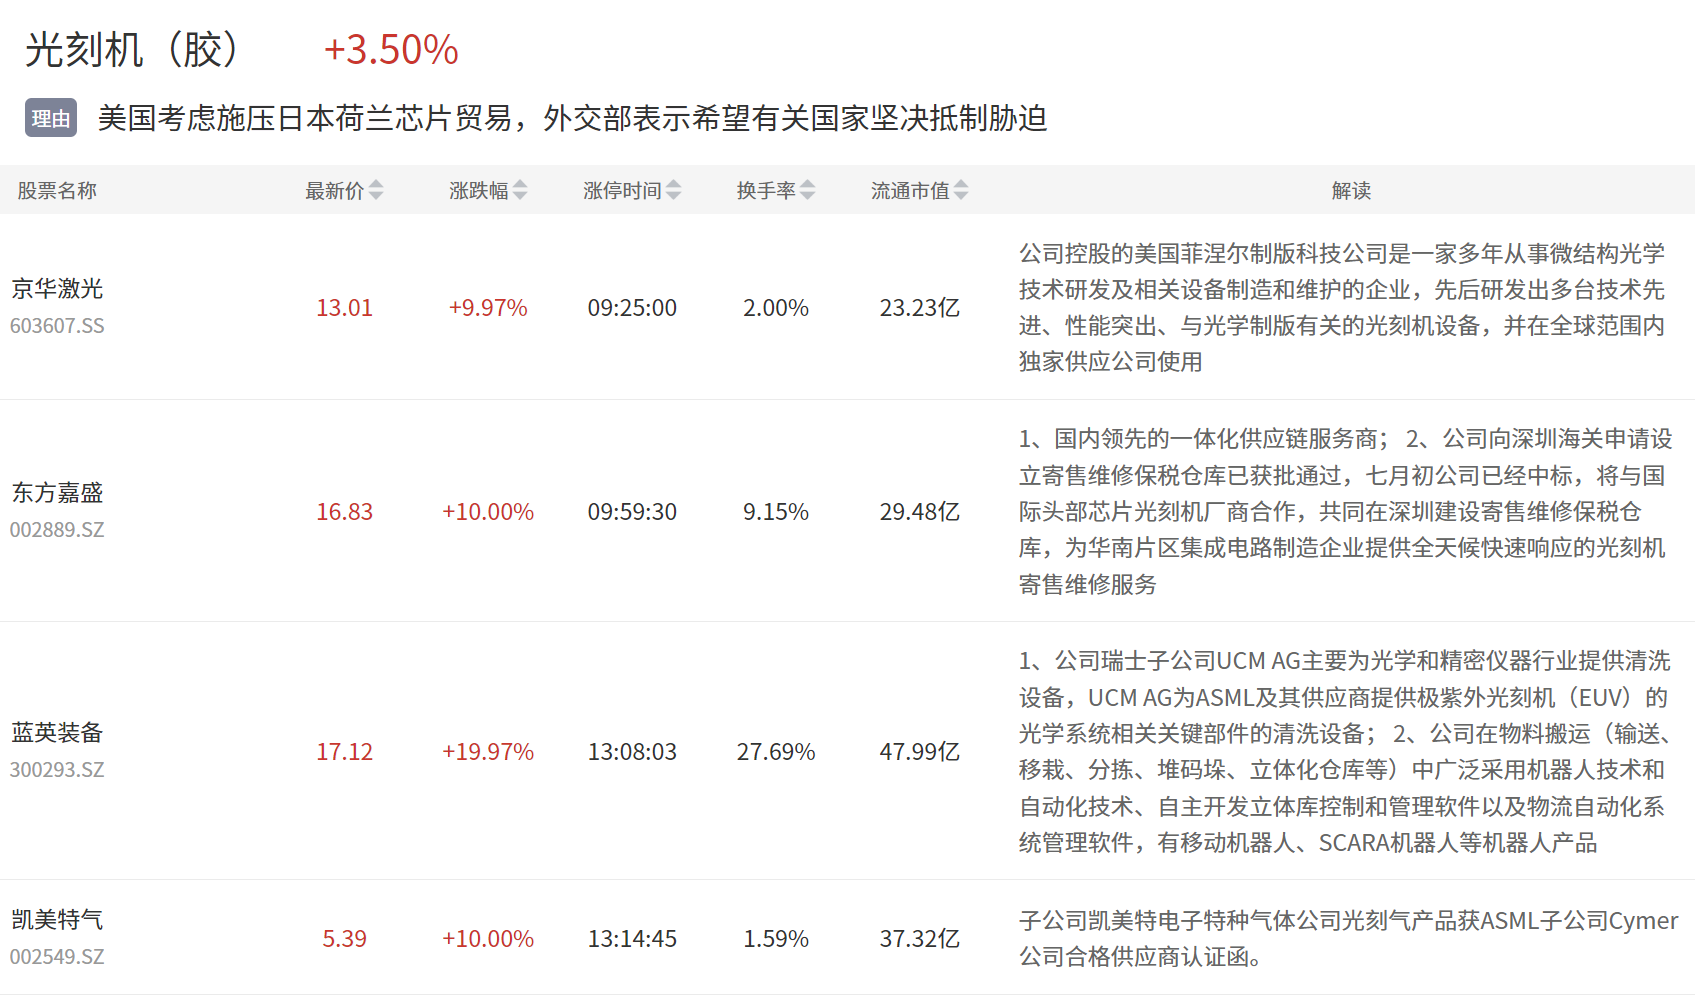Screen dimensions: 1695x1002
Task: Click stock code 002549.SZ
Action: point(57,957)
